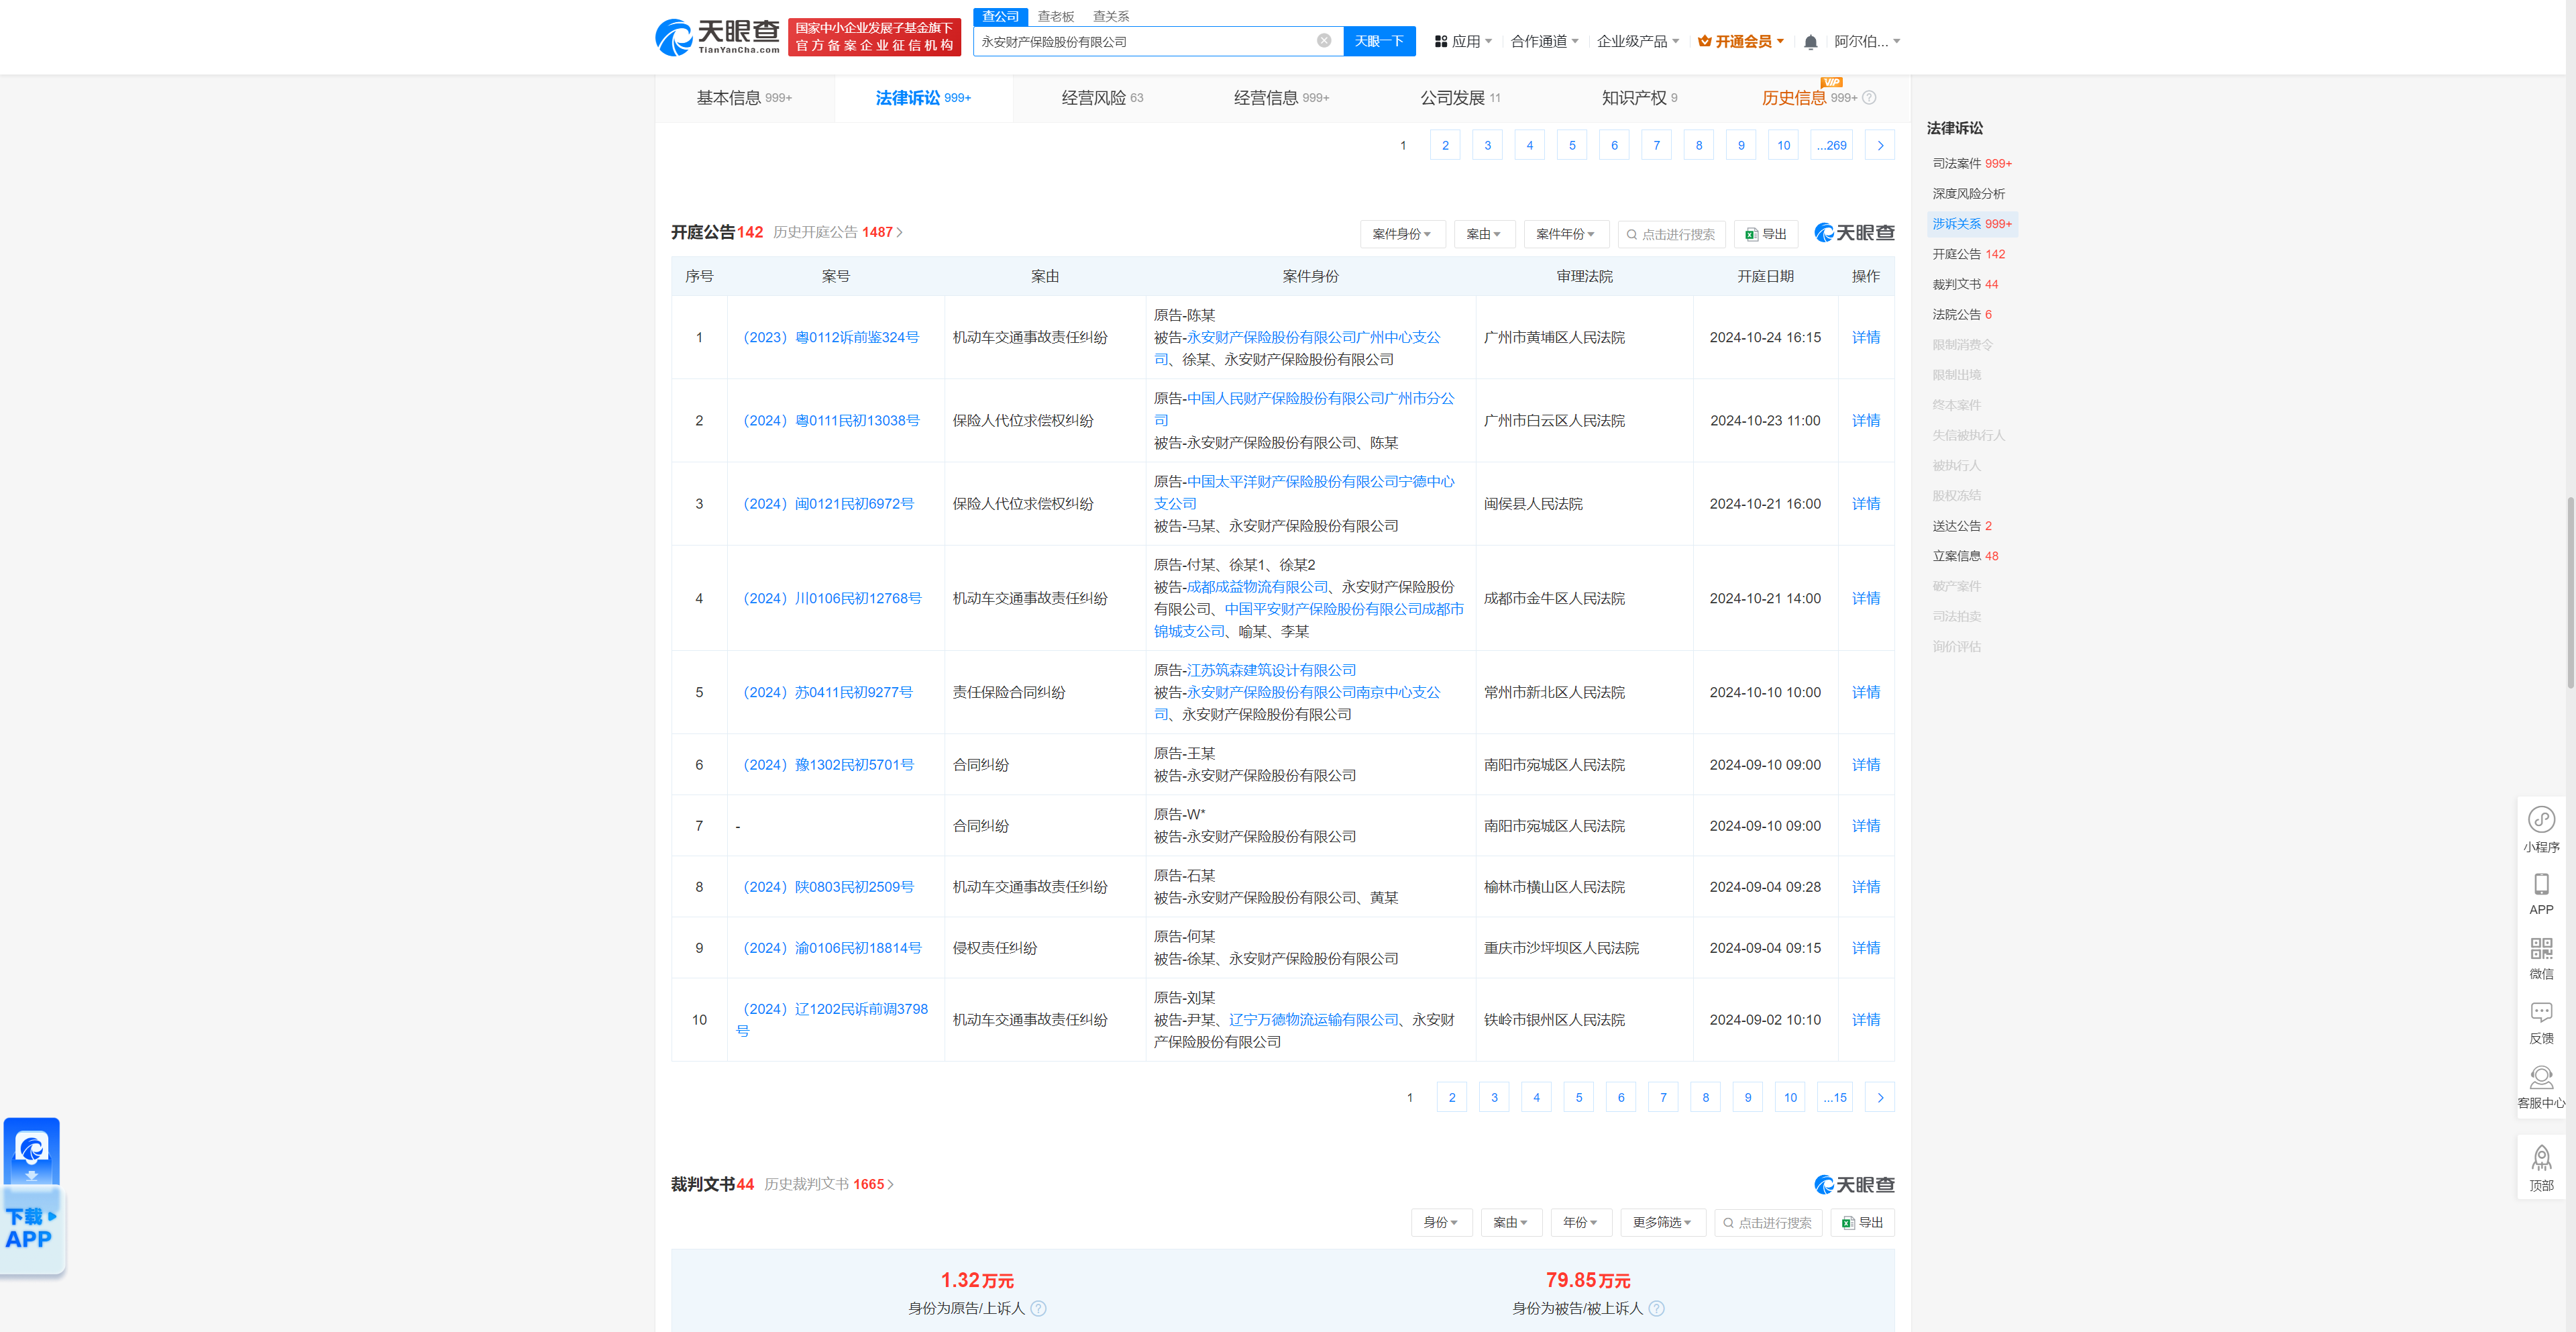Open case (2023)粤0112诉前鉴324号
Image resolution: width=2576 pixels, height=1332 pixels.
(831, 338)
